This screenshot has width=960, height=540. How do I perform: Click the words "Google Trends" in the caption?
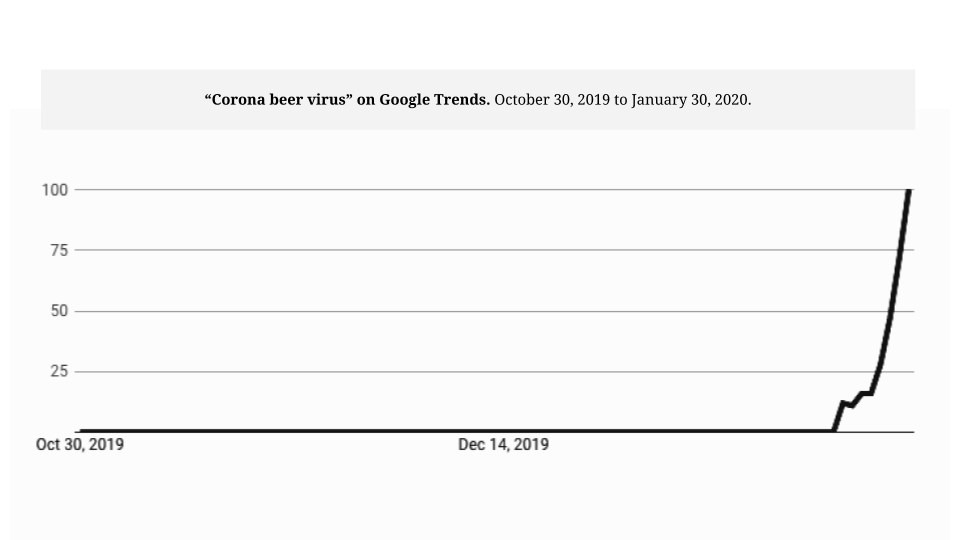point(435,99)
